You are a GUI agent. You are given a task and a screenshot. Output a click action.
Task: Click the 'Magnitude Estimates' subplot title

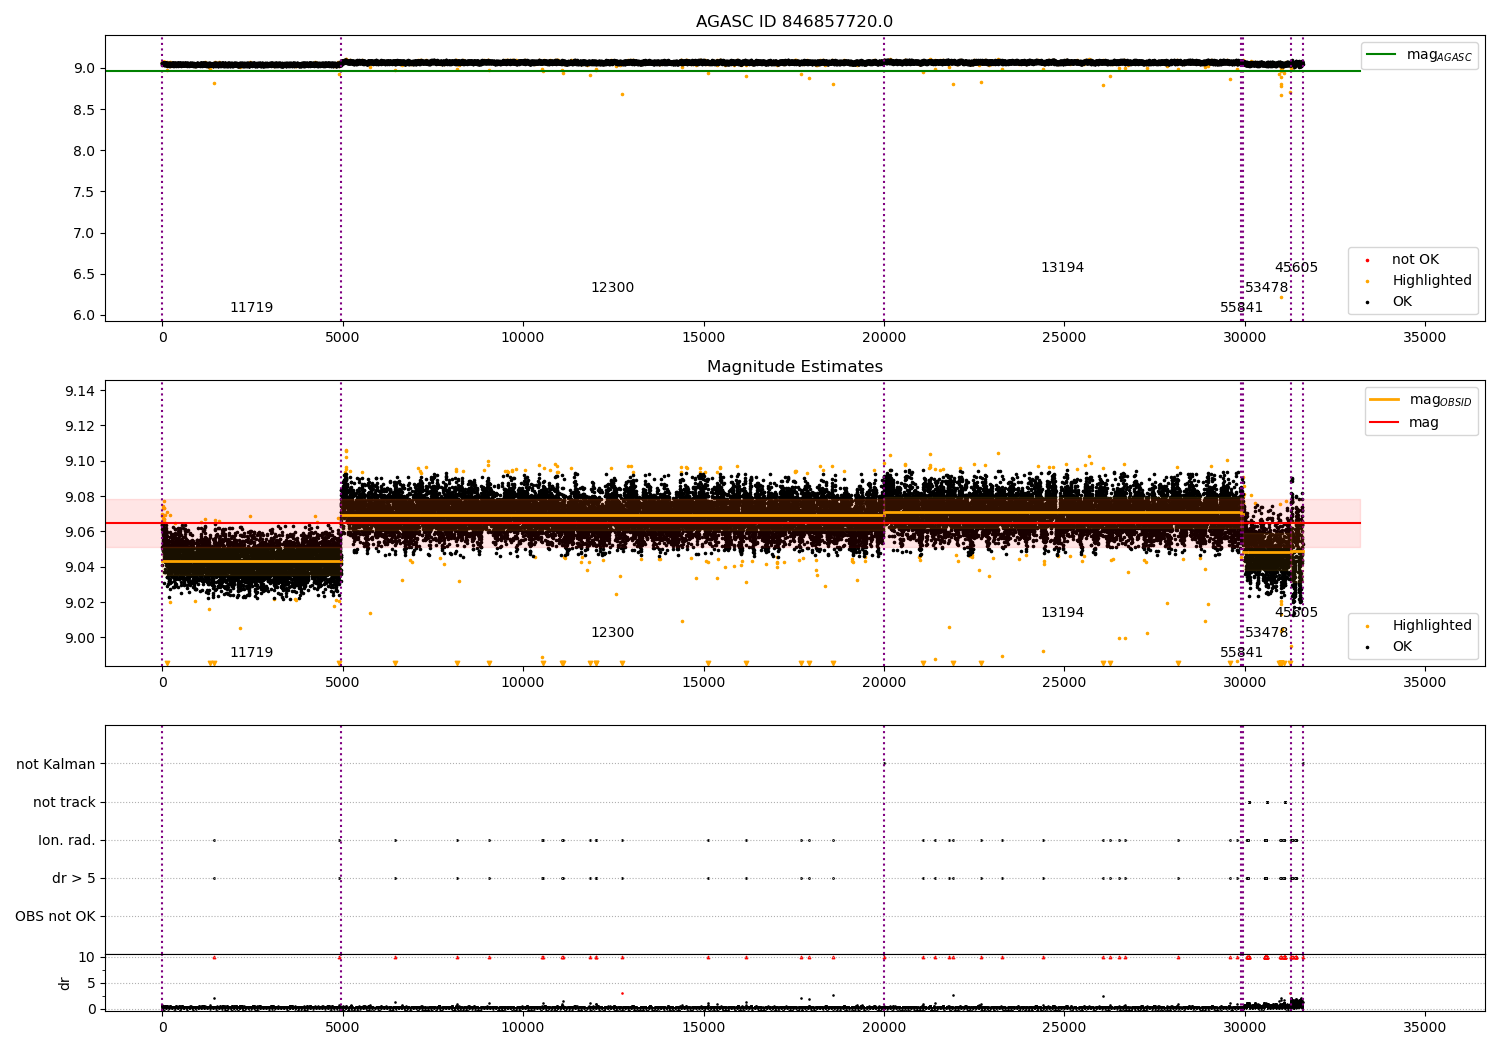[794, 367]
